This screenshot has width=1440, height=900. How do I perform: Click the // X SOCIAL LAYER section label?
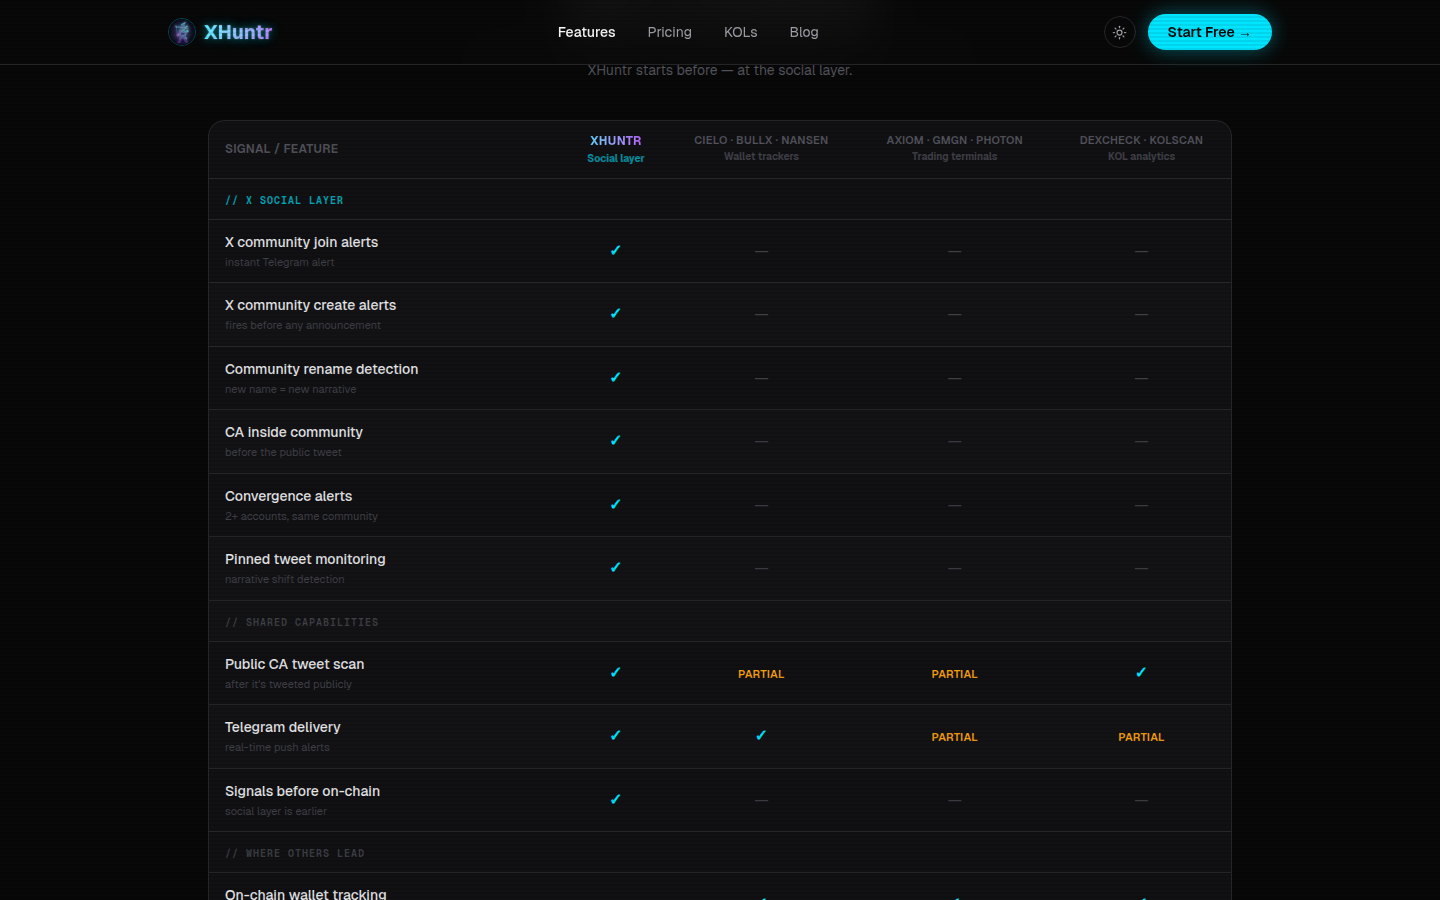click(284, 200)
